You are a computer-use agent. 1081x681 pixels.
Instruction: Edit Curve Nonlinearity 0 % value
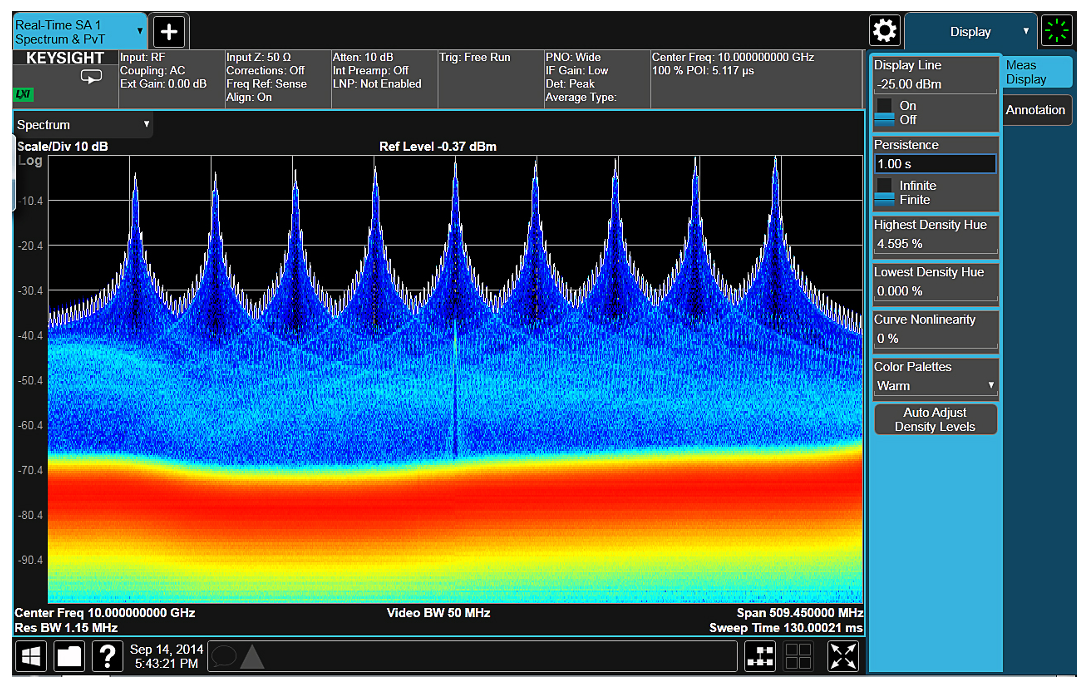tap(935, 339)
